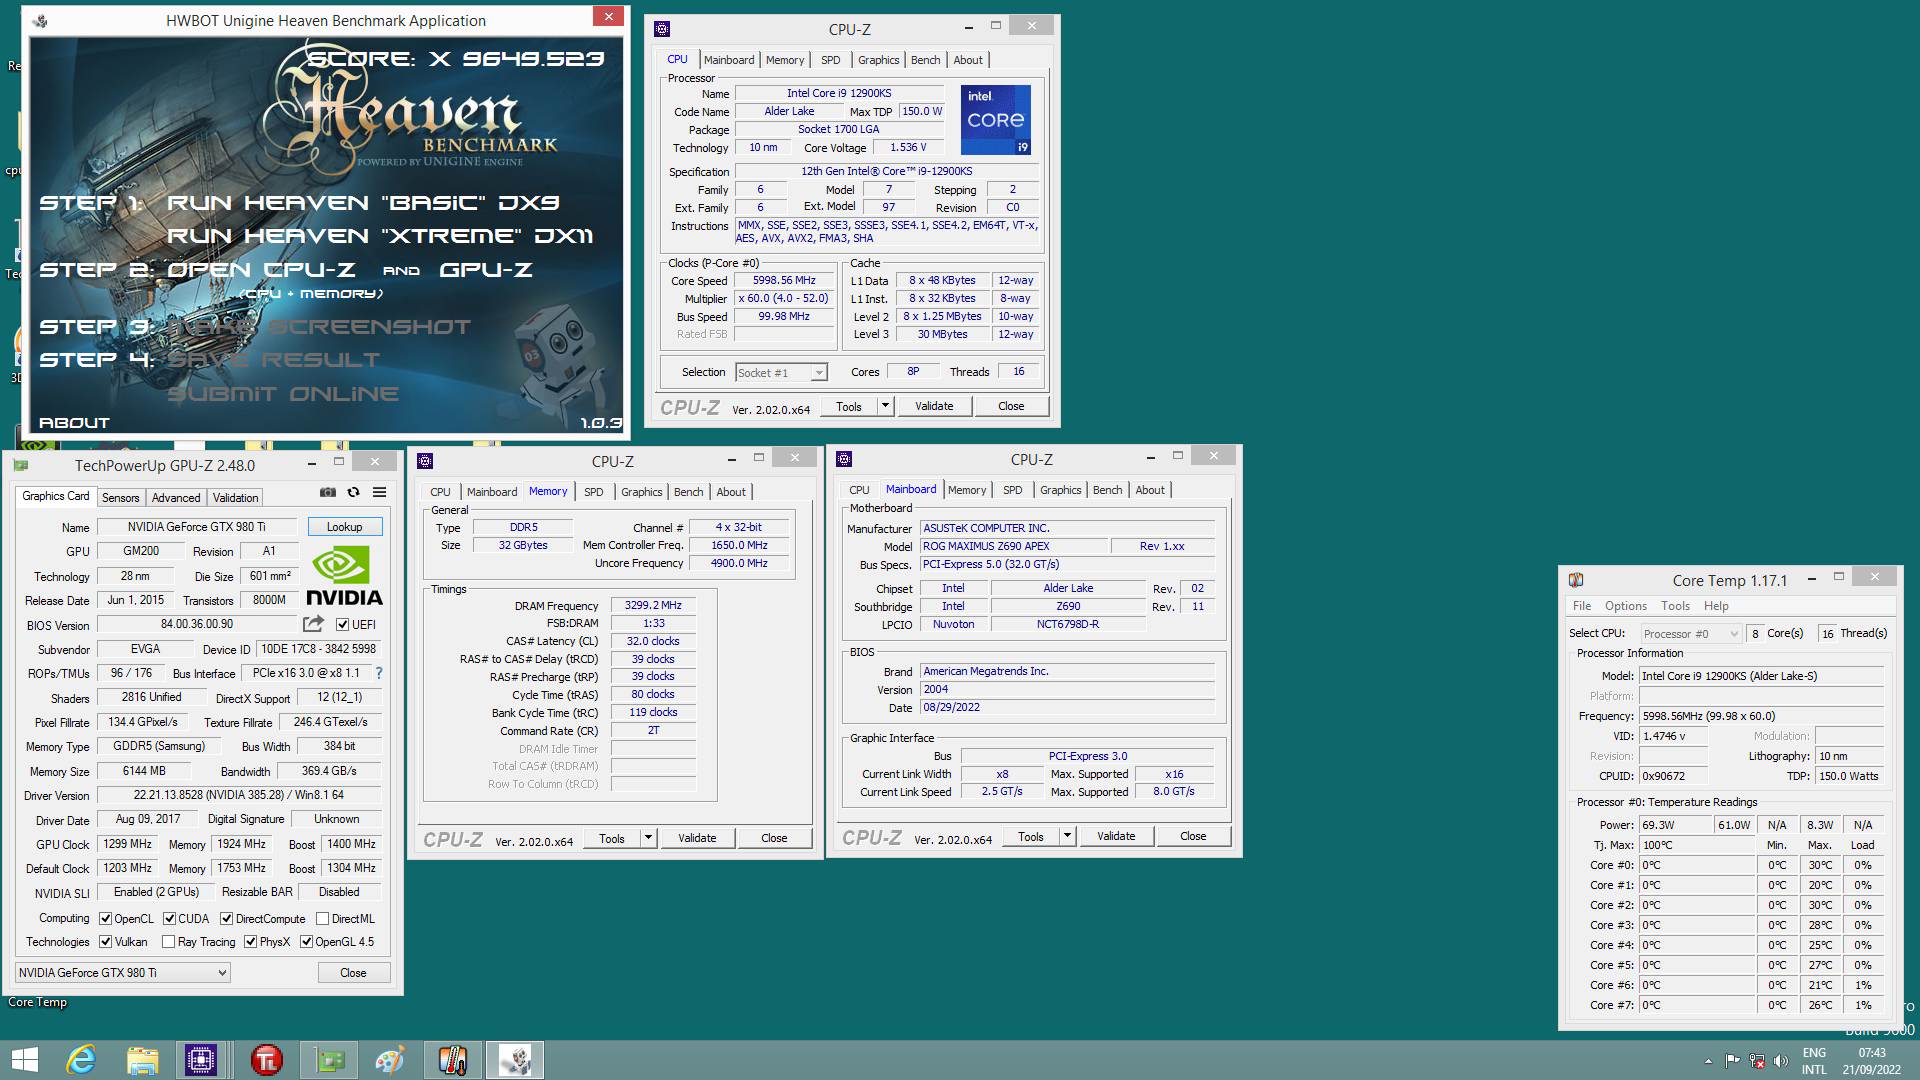Click the GPU-Z window title icon
The image size is (1920, 1080).
tap(21, 465)
